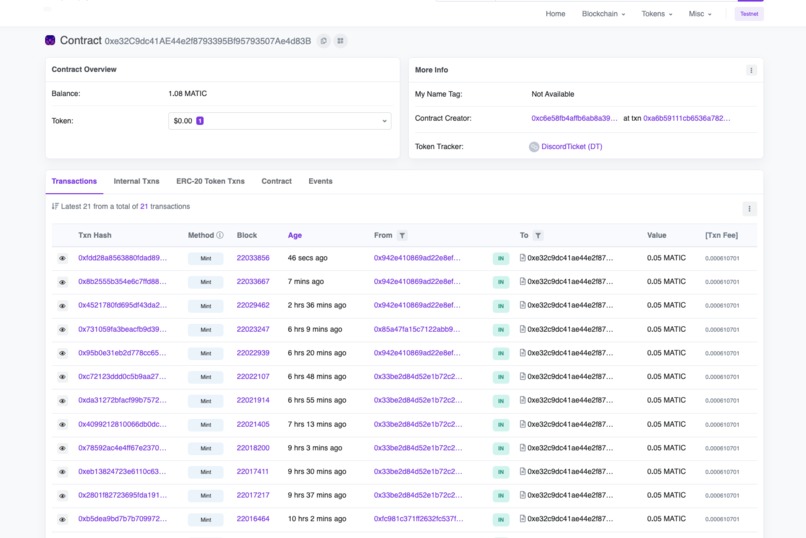Preview transaction 0x731059fa3beacfb9d39
This screenshot has height=538, width=806.
[62, 329]
